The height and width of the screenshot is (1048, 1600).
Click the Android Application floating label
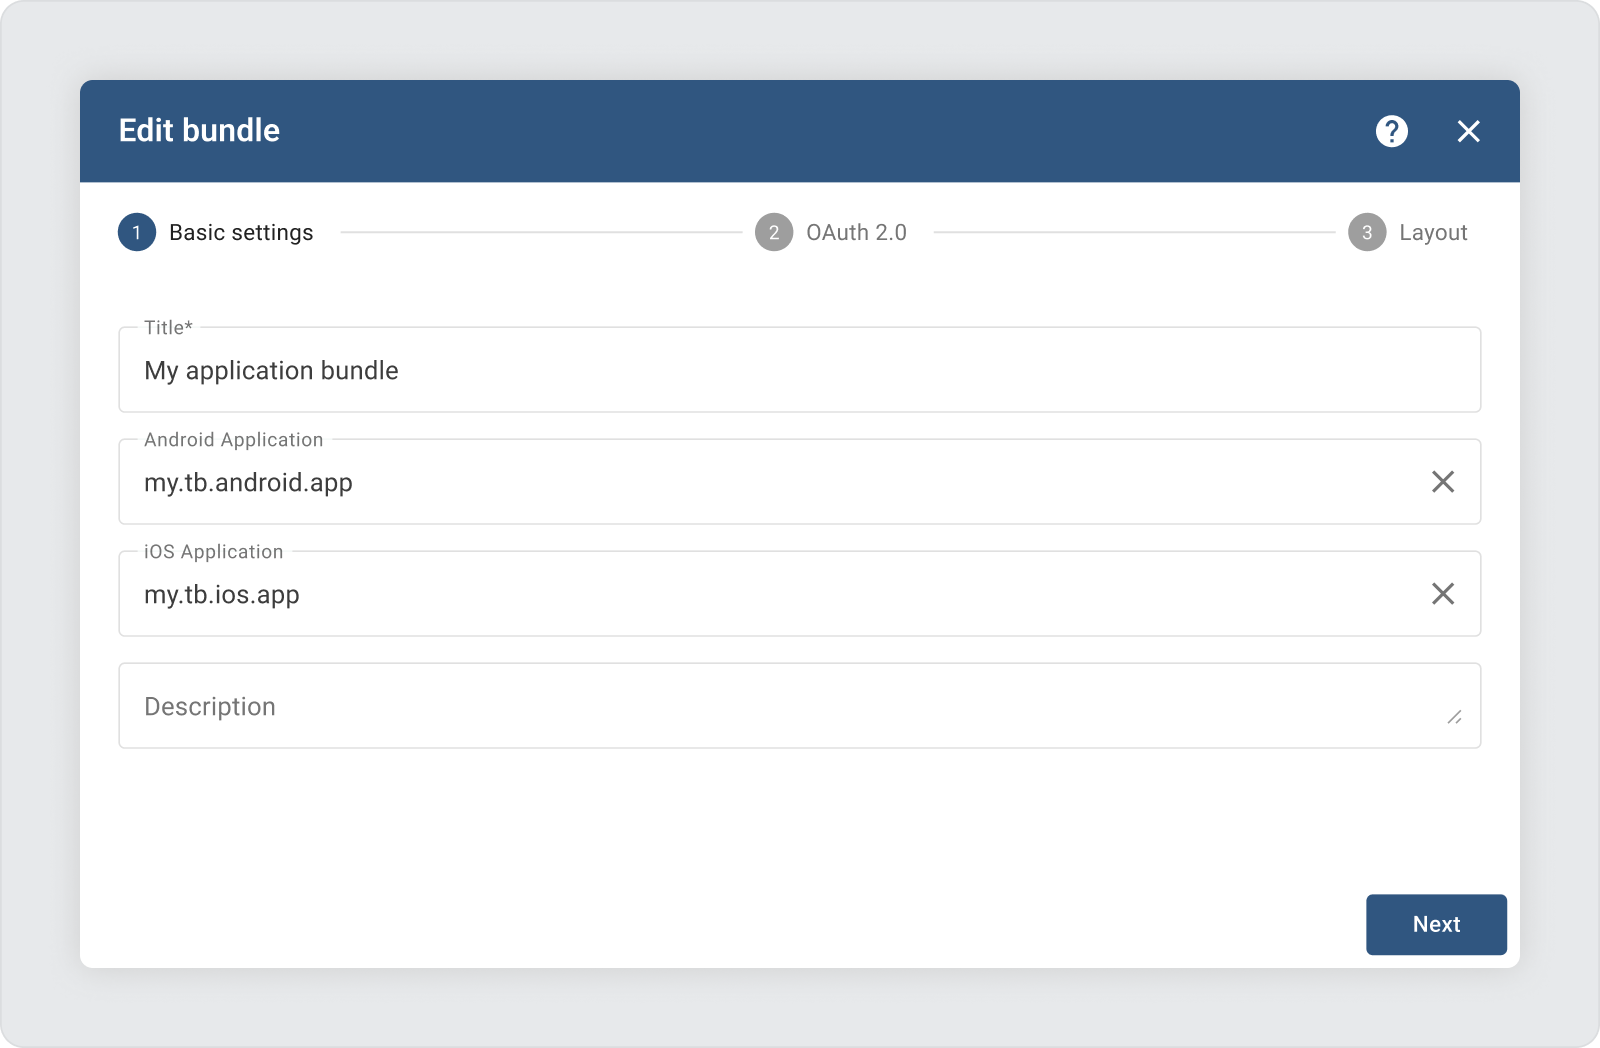[233, 440]
